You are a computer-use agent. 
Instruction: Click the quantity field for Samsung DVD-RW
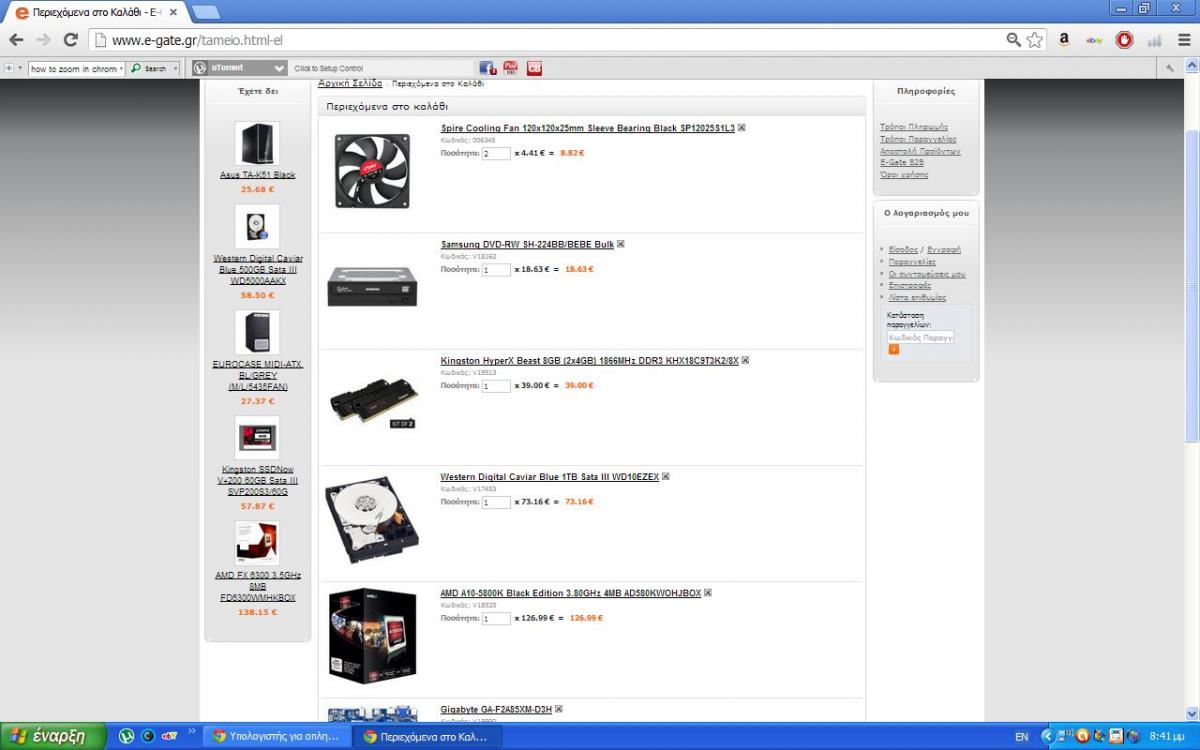[x=496, y=270]
